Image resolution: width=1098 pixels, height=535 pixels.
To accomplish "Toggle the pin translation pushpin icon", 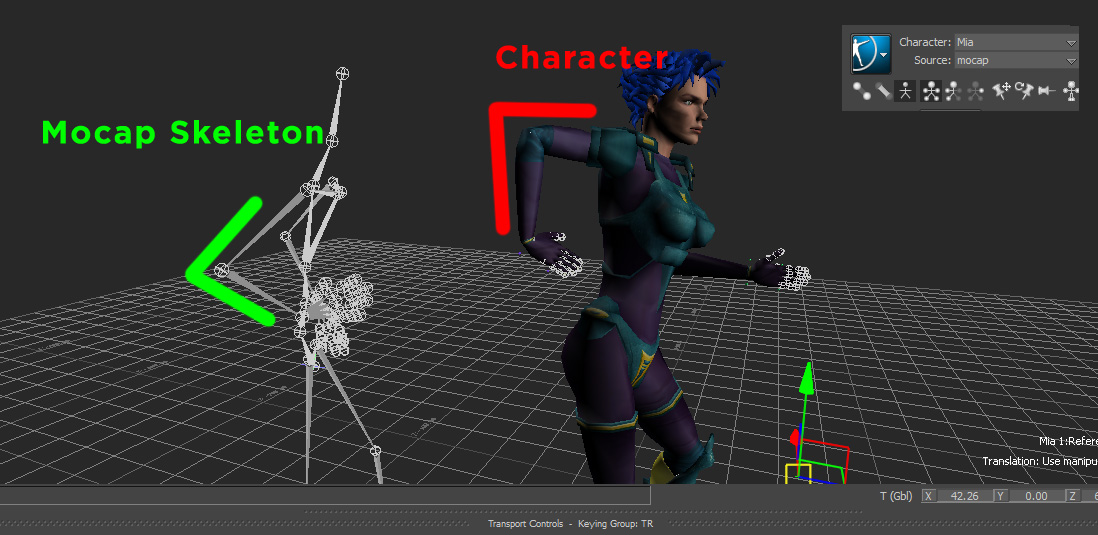I will tap(1001, 90).
